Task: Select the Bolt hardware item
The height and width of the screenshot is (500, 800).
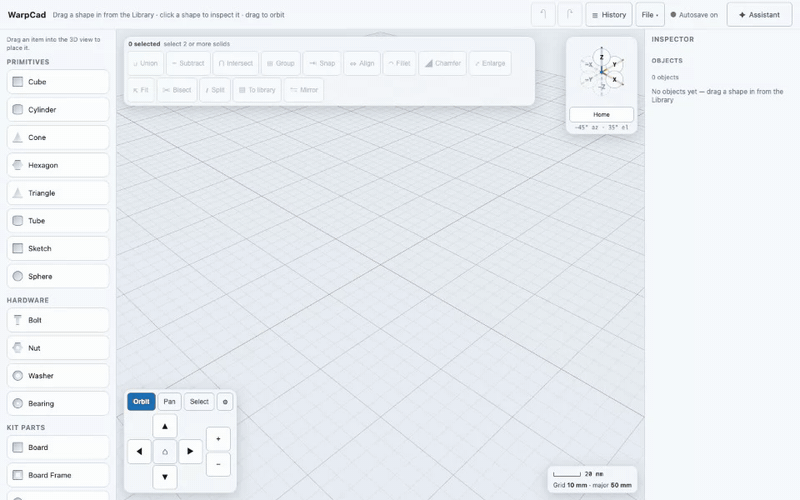Action: [x=58, y=320]
